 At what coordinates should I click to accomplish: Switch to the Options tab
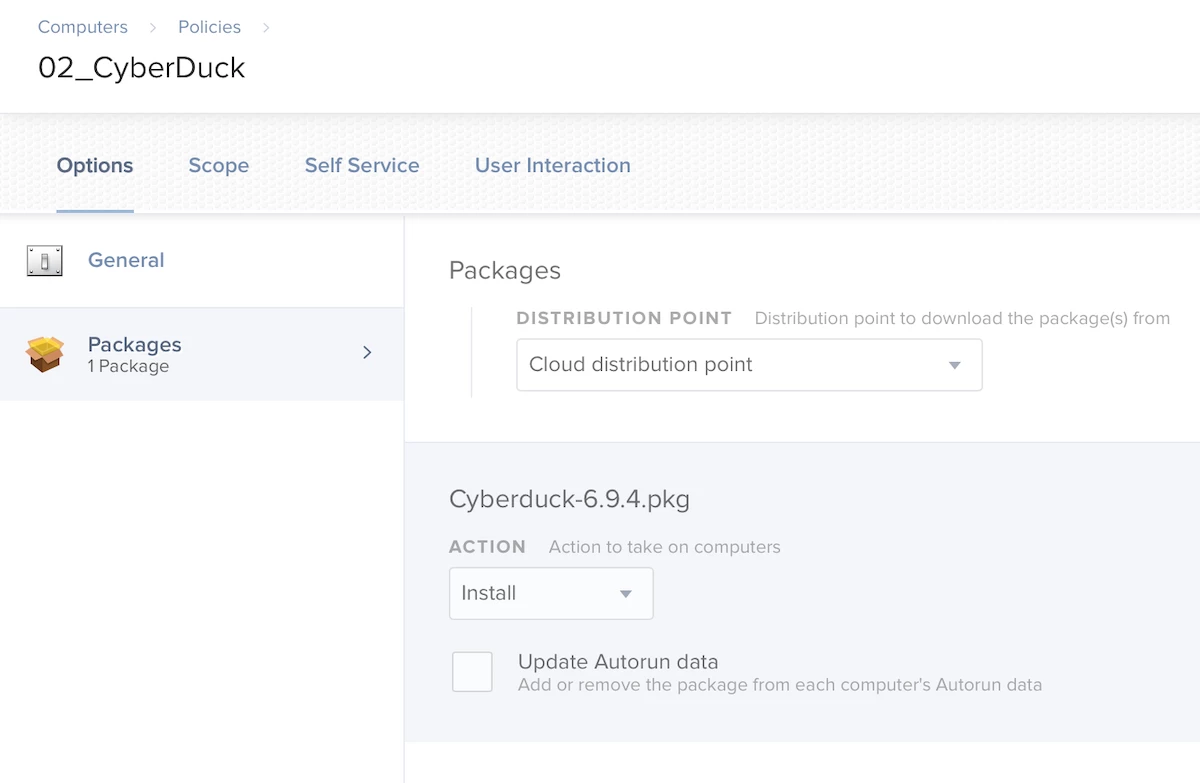pos(95,166)
